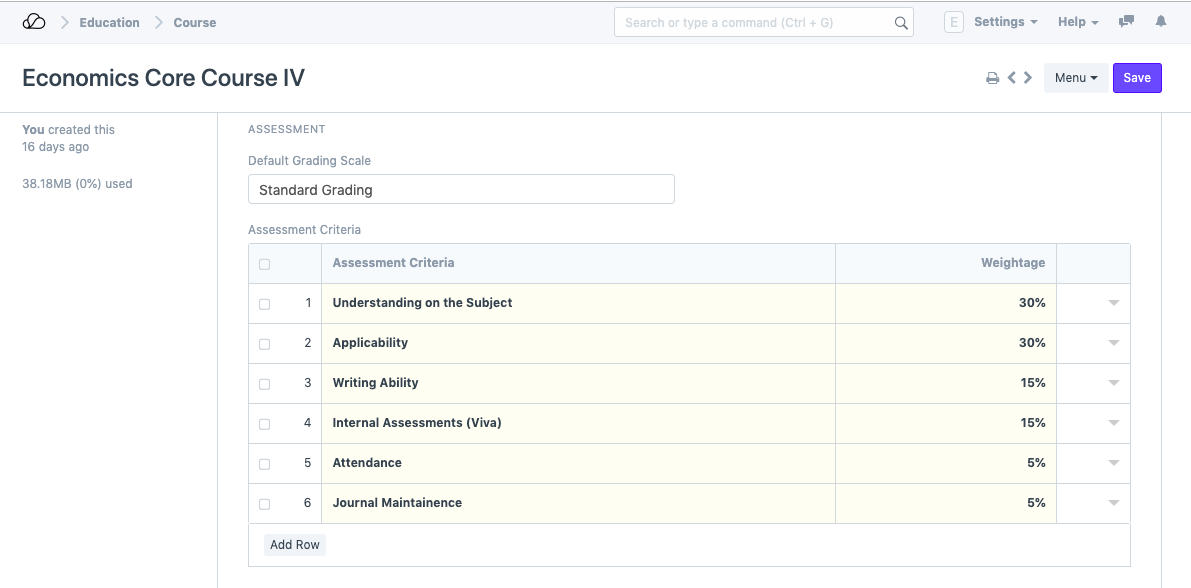1191x588 pixels.
Task: Toggle the select-all rows header checkbox
Action: click(264, 264)
